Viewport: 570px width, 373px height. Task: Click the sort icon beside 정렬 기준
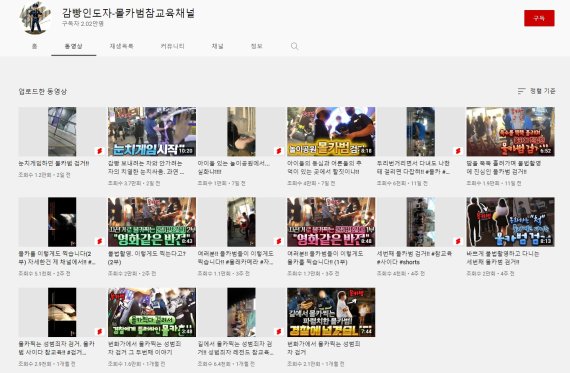tap(522, 91)
